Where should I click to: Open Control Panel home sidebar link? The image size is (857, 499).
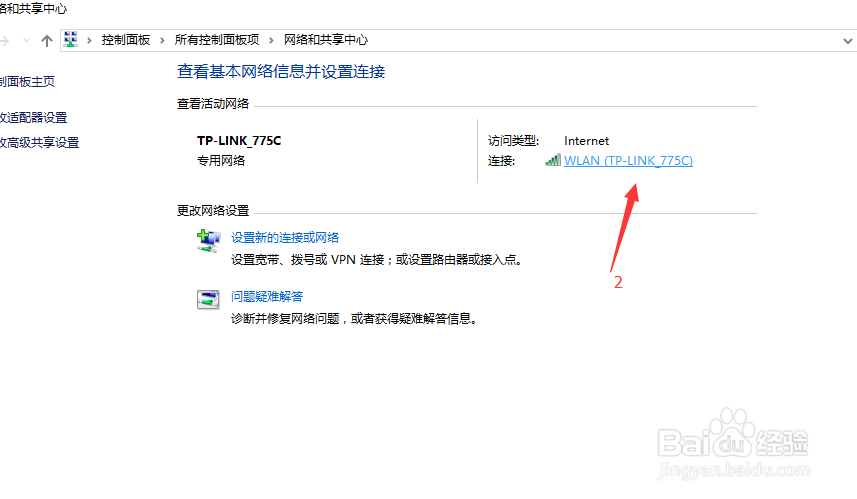coord(27,82)
